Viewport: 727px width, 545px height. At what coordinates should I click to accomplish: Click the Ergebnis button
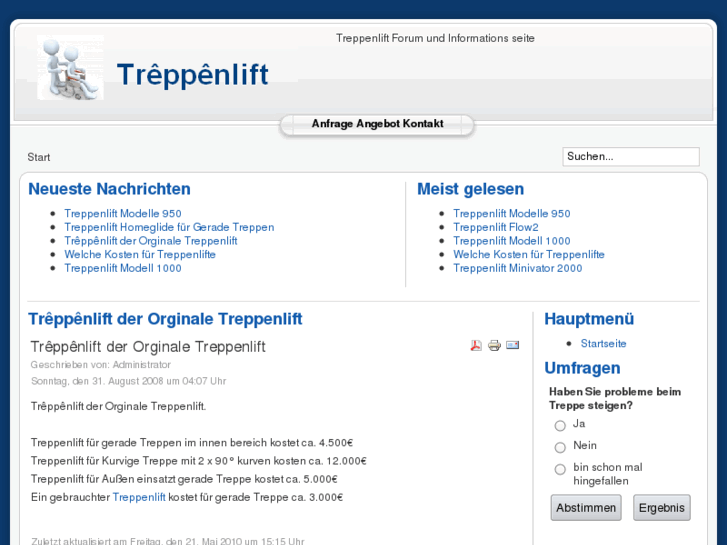click(x=662, y=508)
